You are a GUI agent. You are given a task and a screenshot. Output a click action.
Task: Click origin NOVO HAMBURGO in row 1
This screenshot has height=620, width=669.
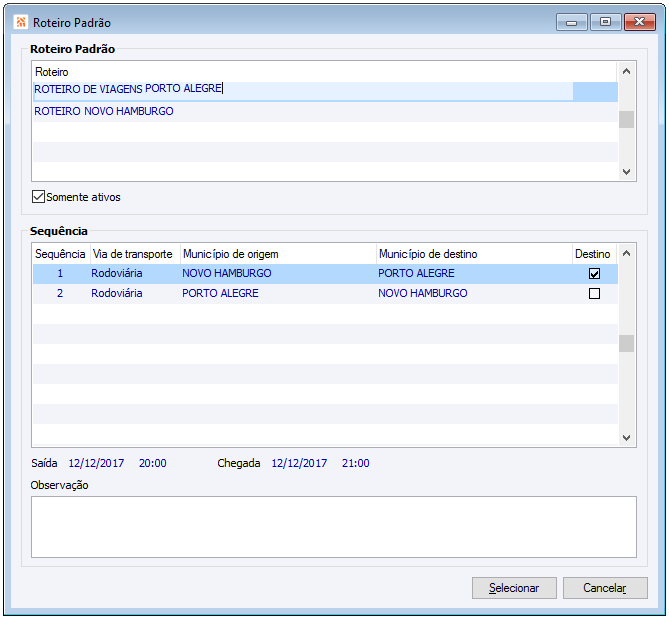pos(227,274)
